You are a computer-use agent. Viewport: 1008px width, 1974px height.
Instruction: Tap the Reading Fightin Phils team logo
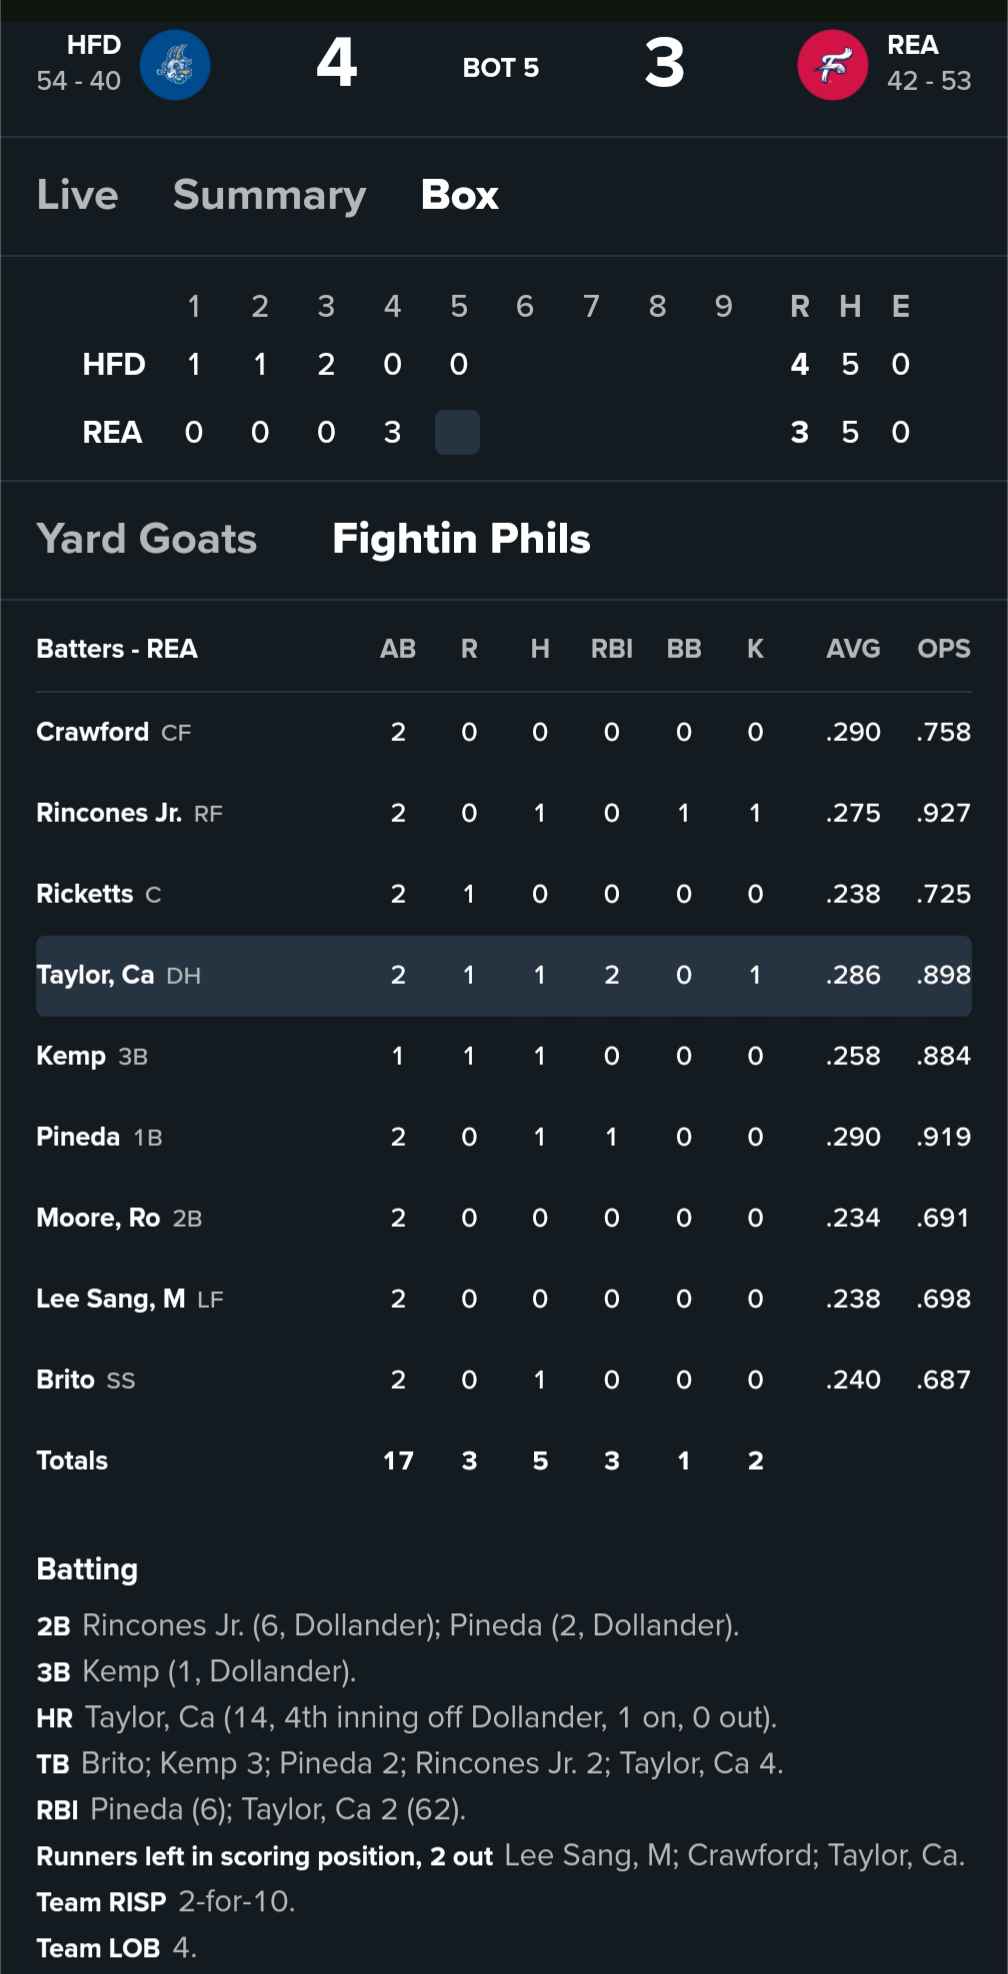[x=832, y=65]
